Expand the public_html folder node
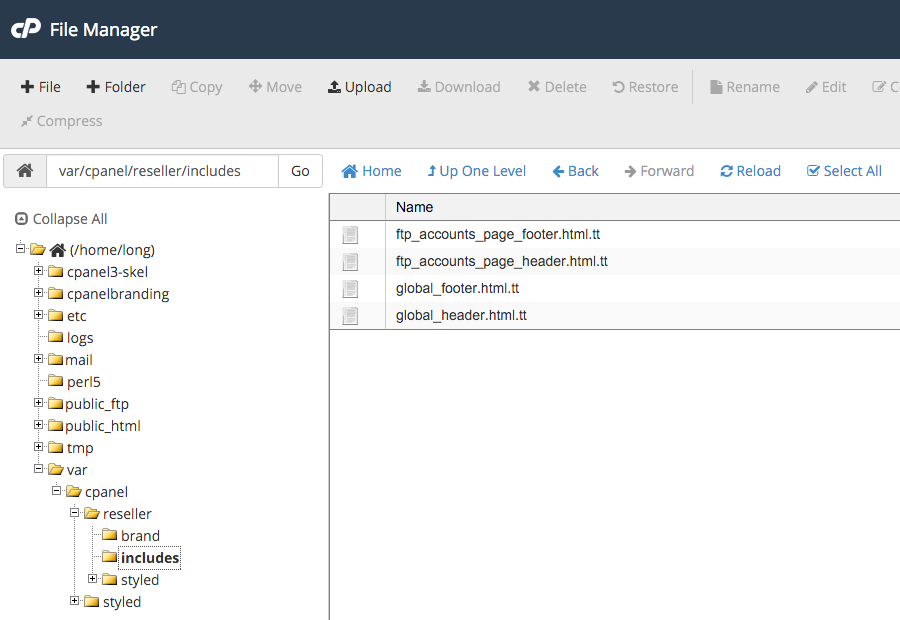The height and width of the screenshot is (620, 900). point(39,425)
